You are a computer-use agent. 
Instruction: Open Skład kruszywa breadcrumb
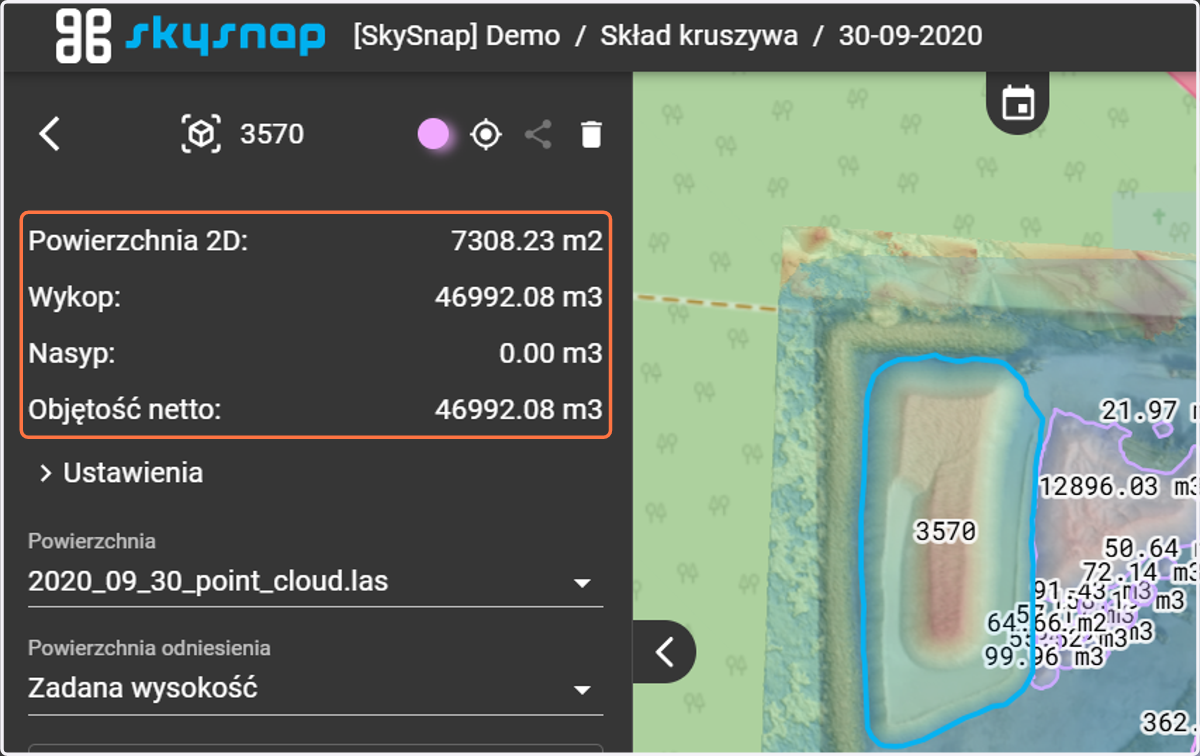click(x=699, y=36)
